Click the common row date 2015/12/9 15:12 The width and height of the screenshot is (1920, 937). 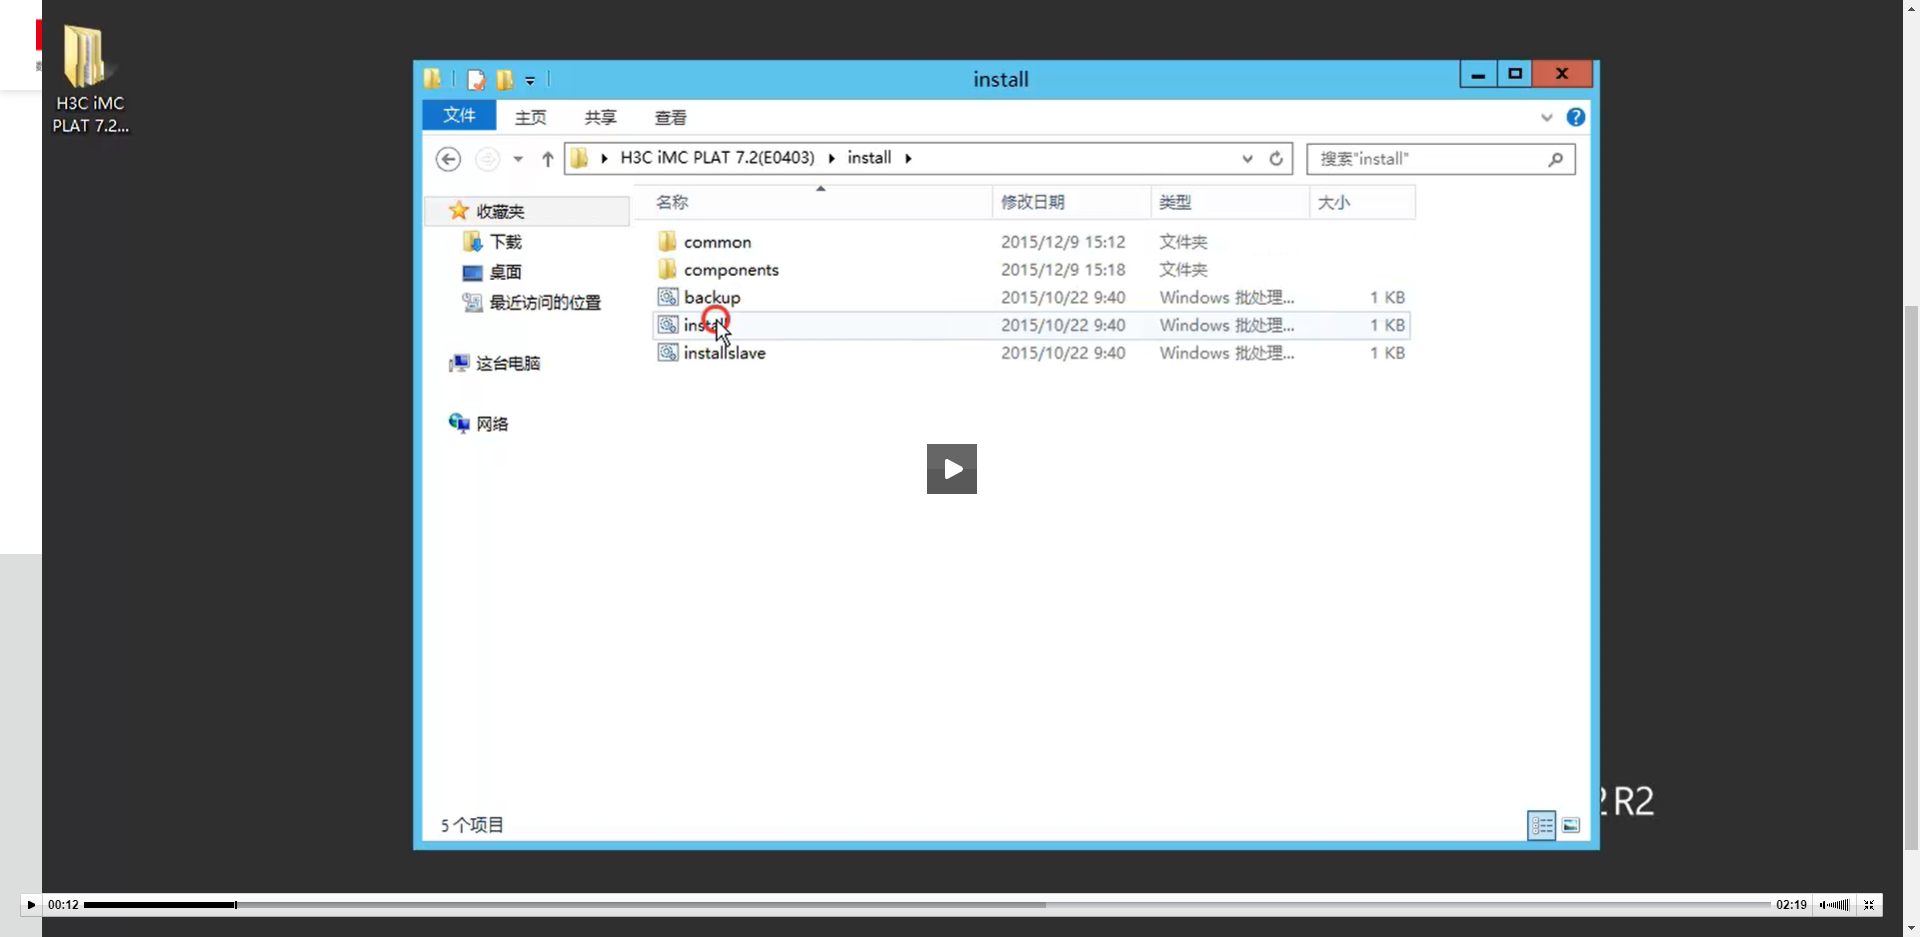(x=1063, y=242)
